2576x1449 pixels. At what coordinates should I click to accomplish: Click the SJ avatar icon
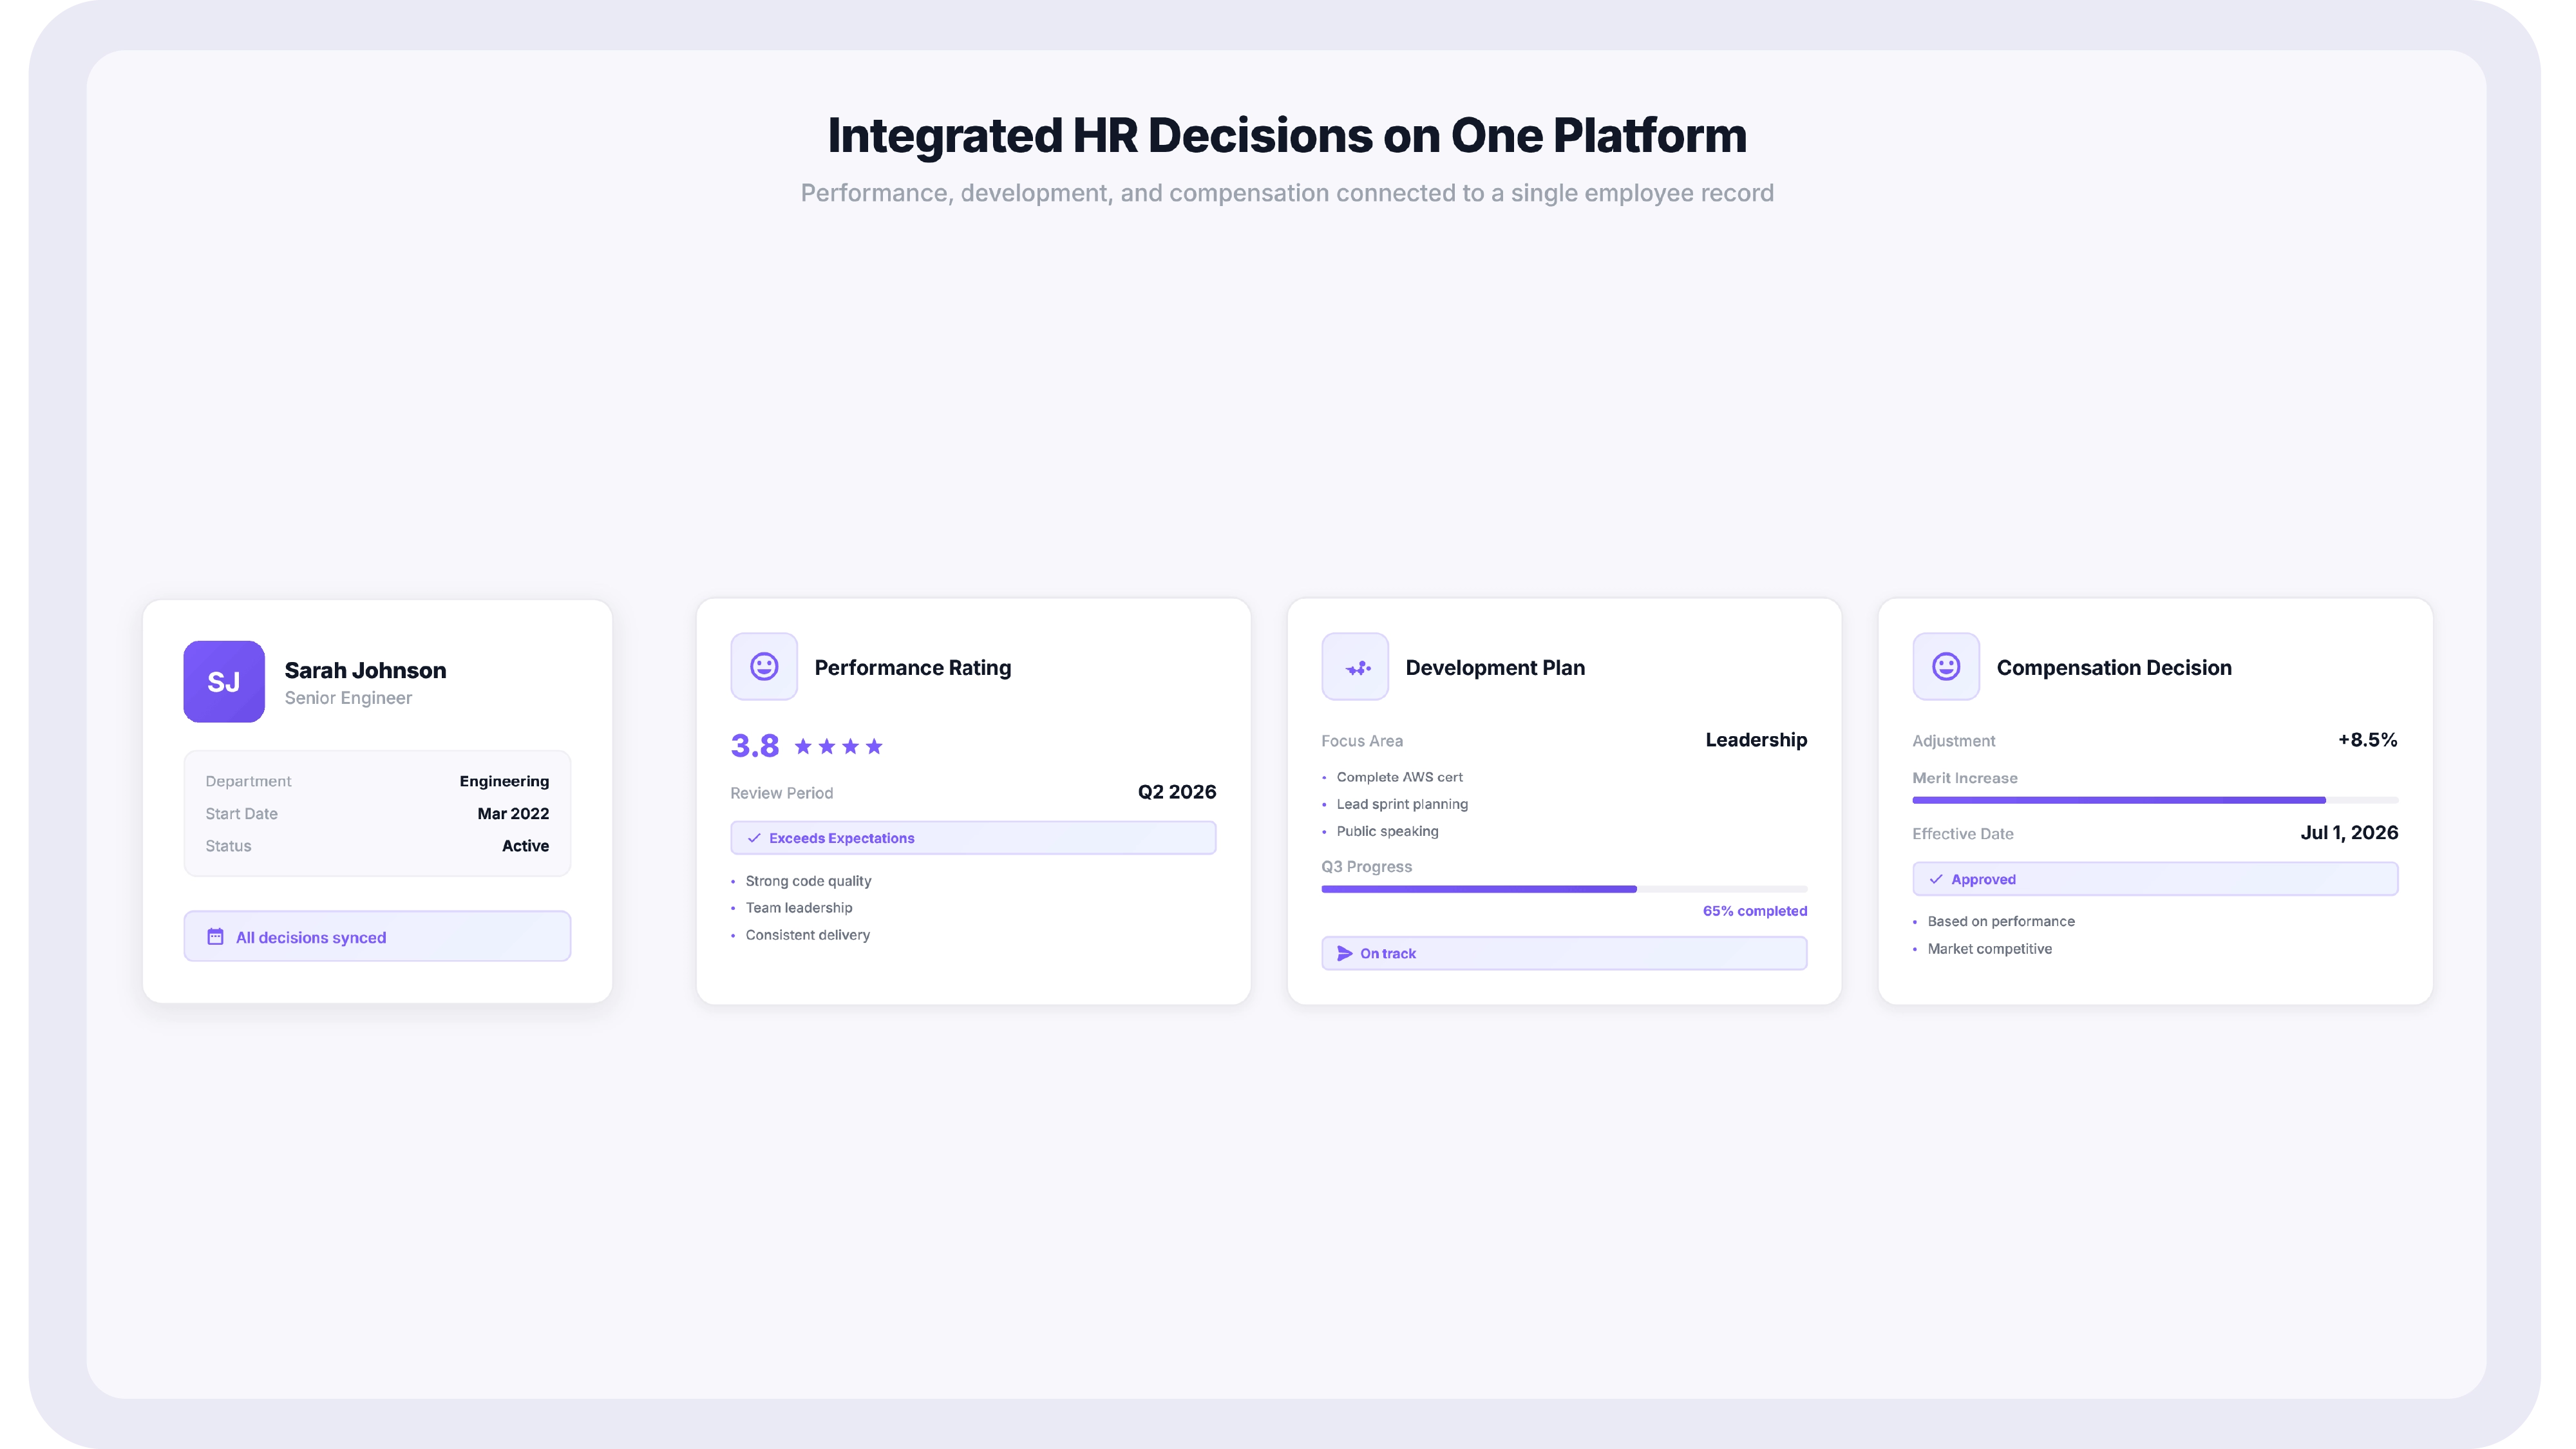224,681
